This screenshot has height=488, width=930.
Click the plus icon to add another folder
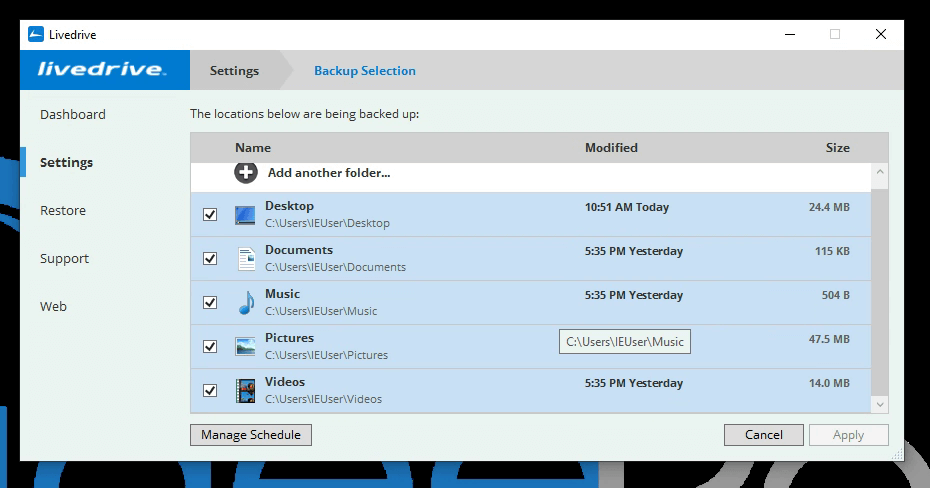tap(246, 172)
